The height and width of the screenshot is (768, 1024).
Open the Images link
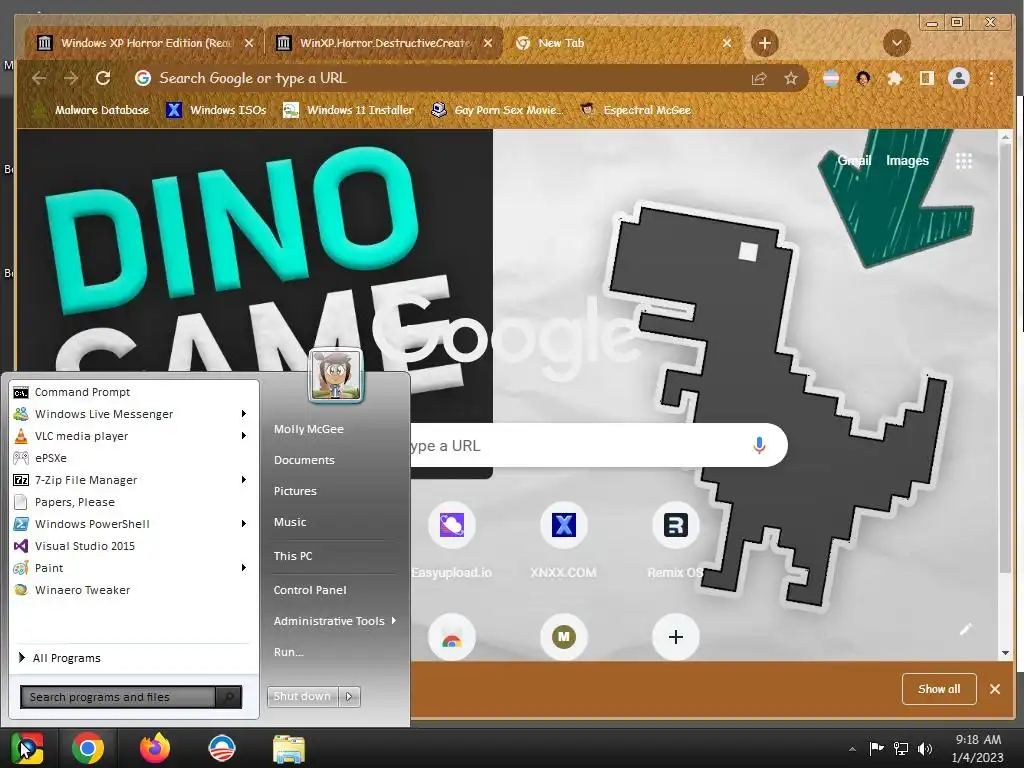tap(907, 161)
